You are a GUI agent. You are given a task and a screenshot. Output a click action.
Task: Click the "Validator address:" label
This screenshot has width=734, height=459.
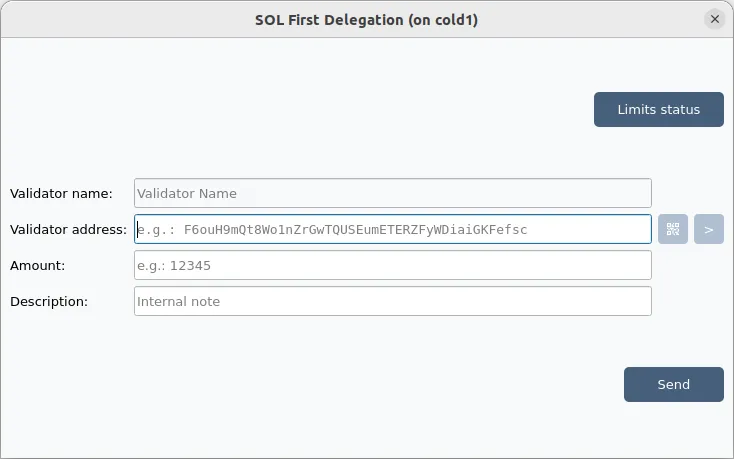(68, 230)
